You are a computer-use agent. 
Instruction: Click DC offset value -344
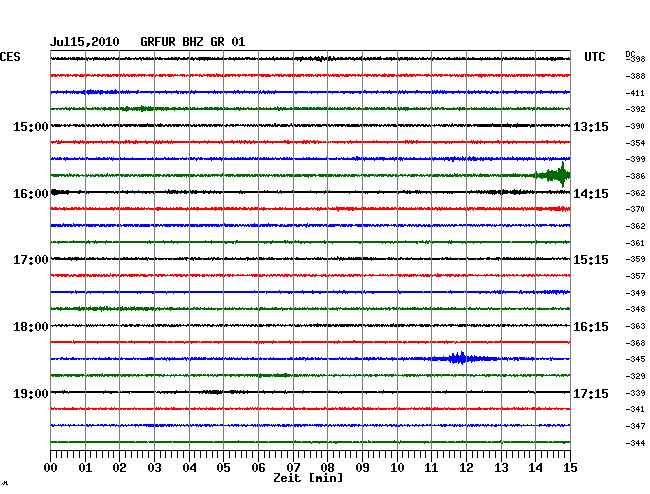click(x=635, y=443)
